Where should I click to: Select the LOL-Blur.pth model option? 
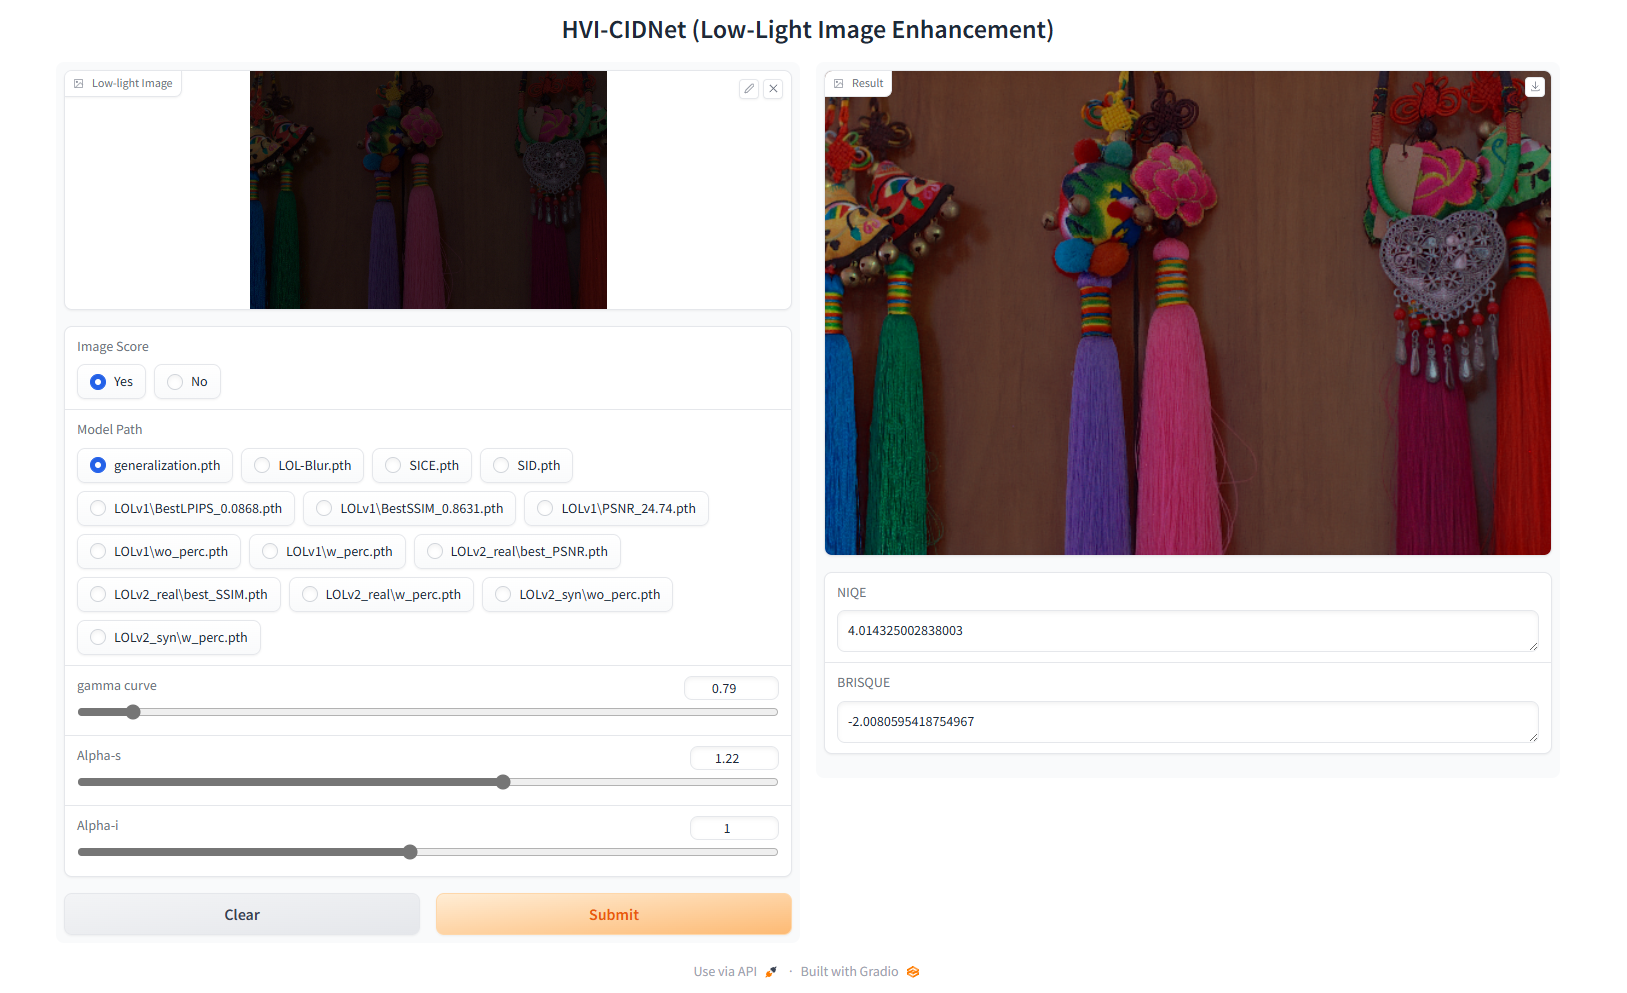click(302, 465)
